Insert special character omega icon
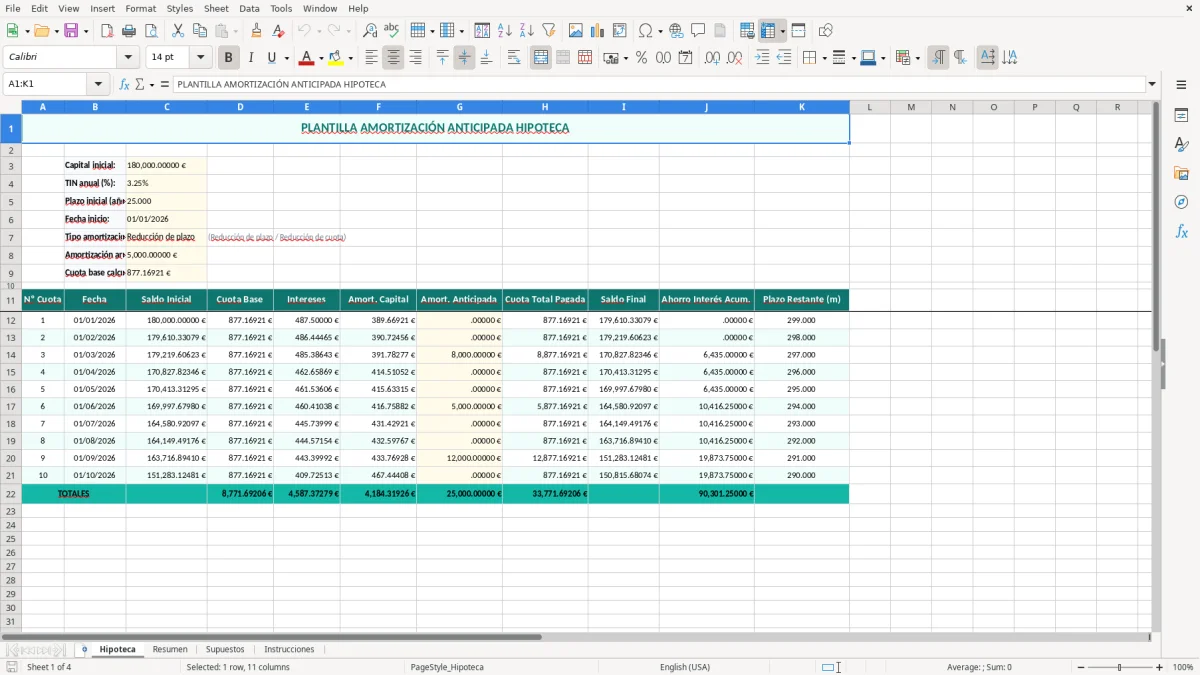The height and width of the screenshot is (675, 1200). coord(645,31)
